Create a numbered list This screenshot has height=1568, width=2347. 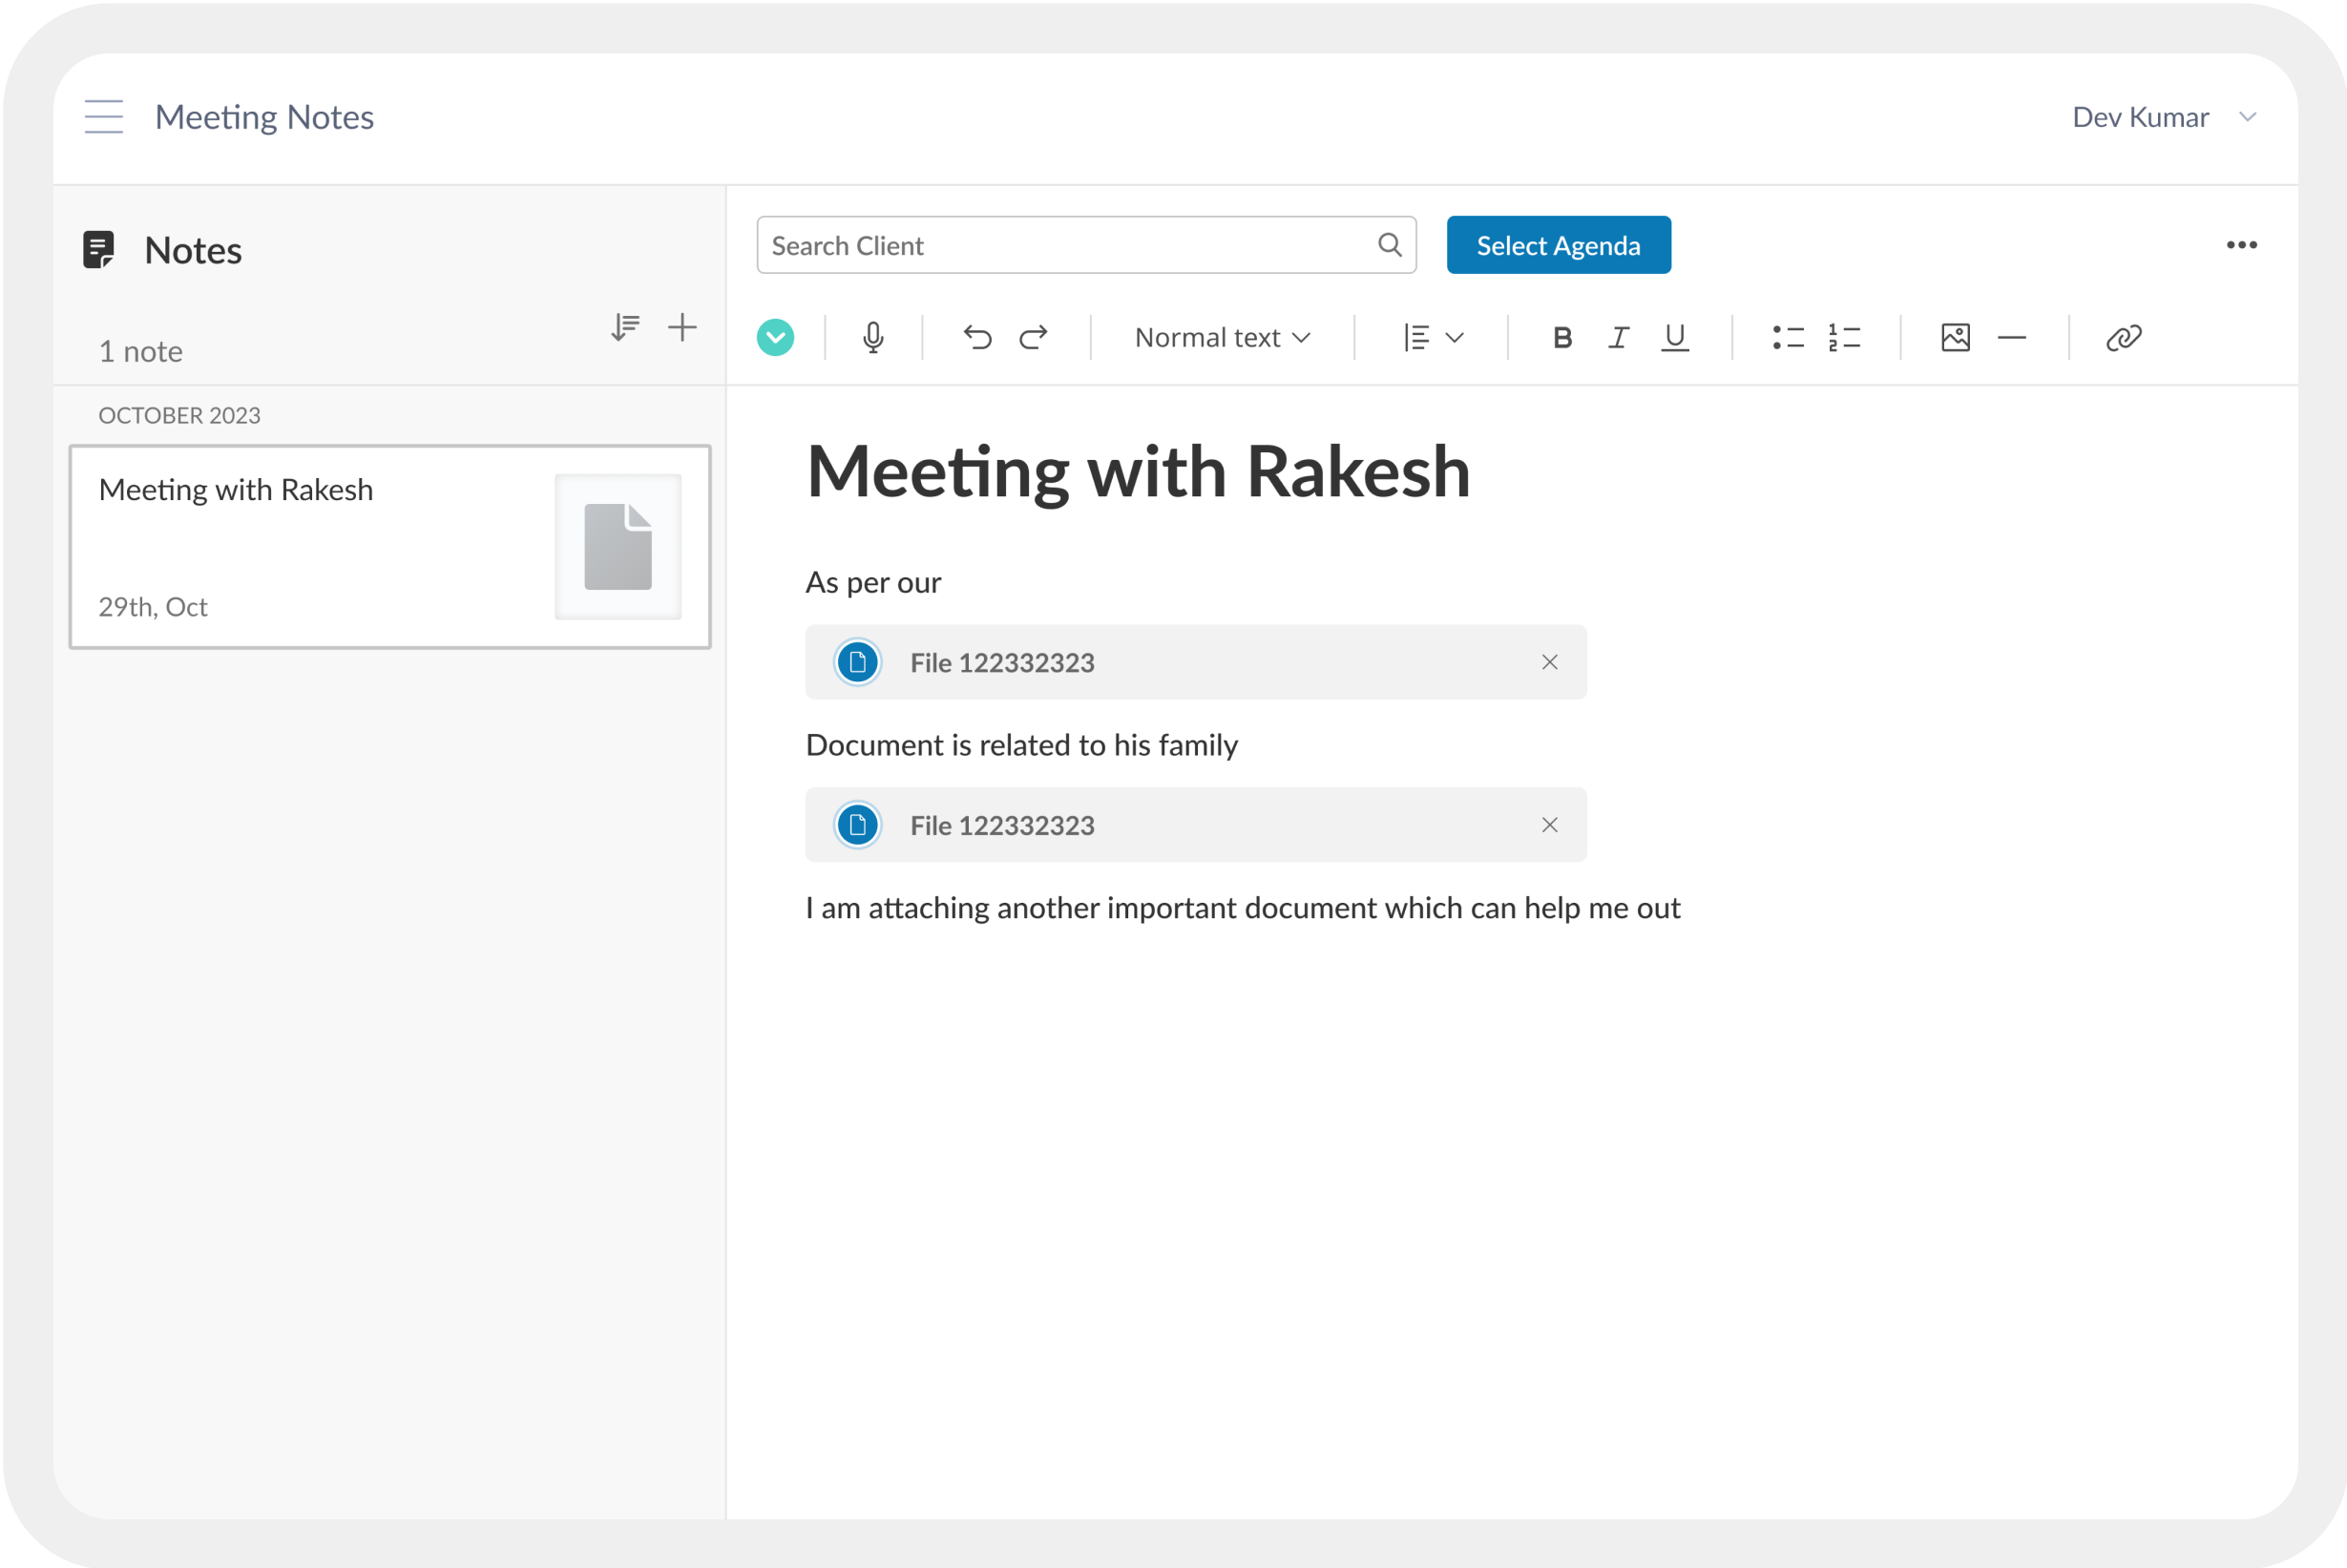(x=1843, y=338)
